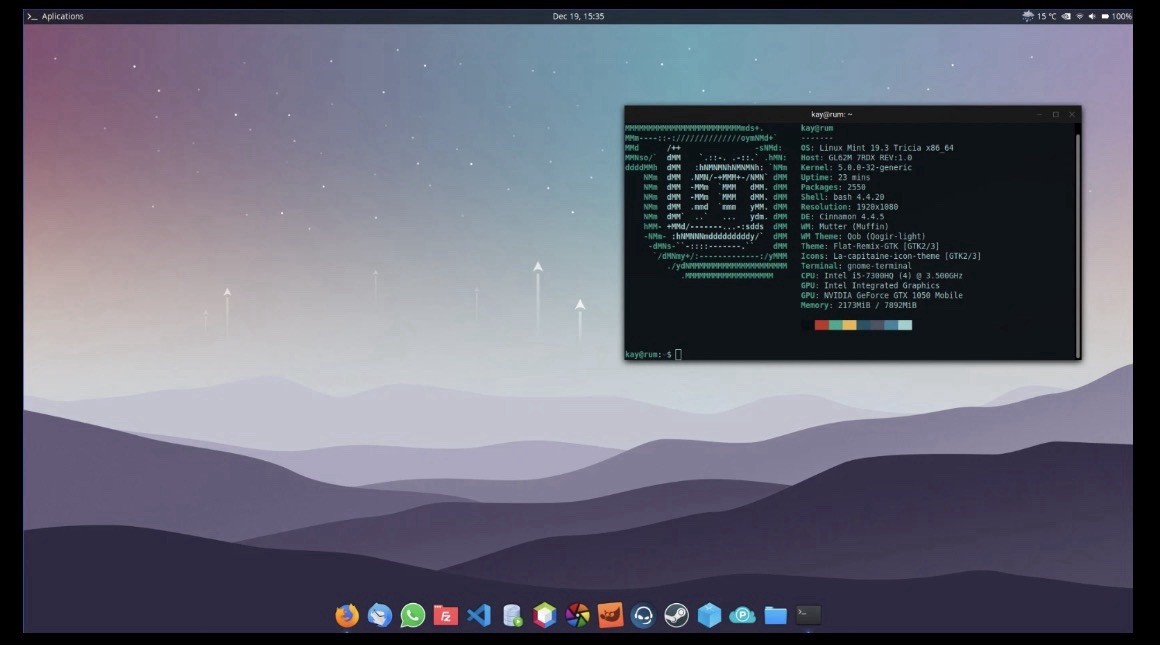Click the 15 °C temperature reading
The height and width of the screenshot is (645, 1160).
(1047, 16)
